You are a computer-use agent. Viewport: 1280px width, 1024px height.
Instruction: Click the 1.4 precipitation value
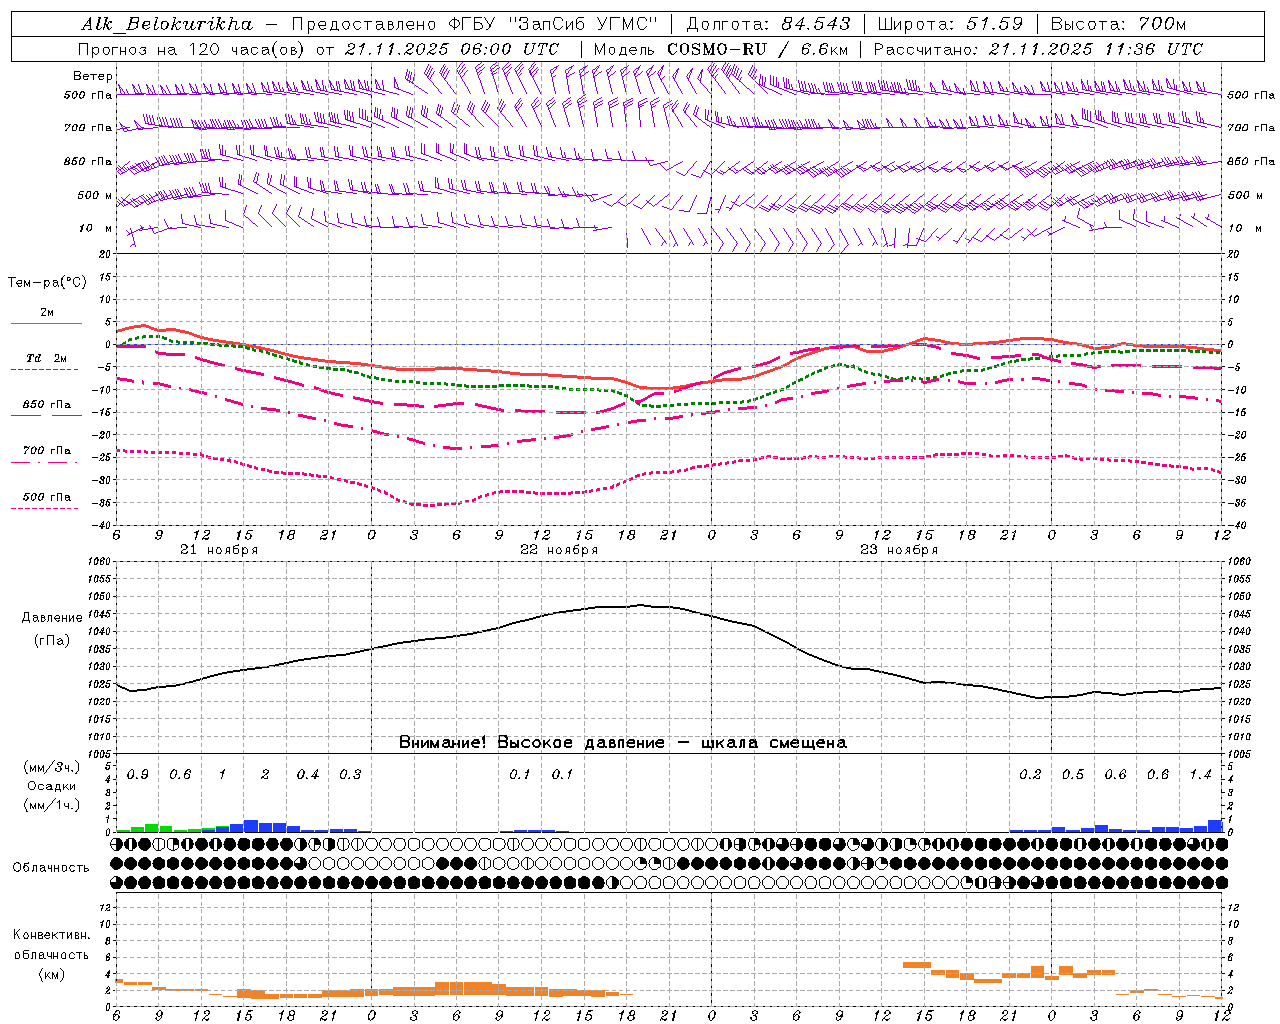click(x=1200, y=775)
